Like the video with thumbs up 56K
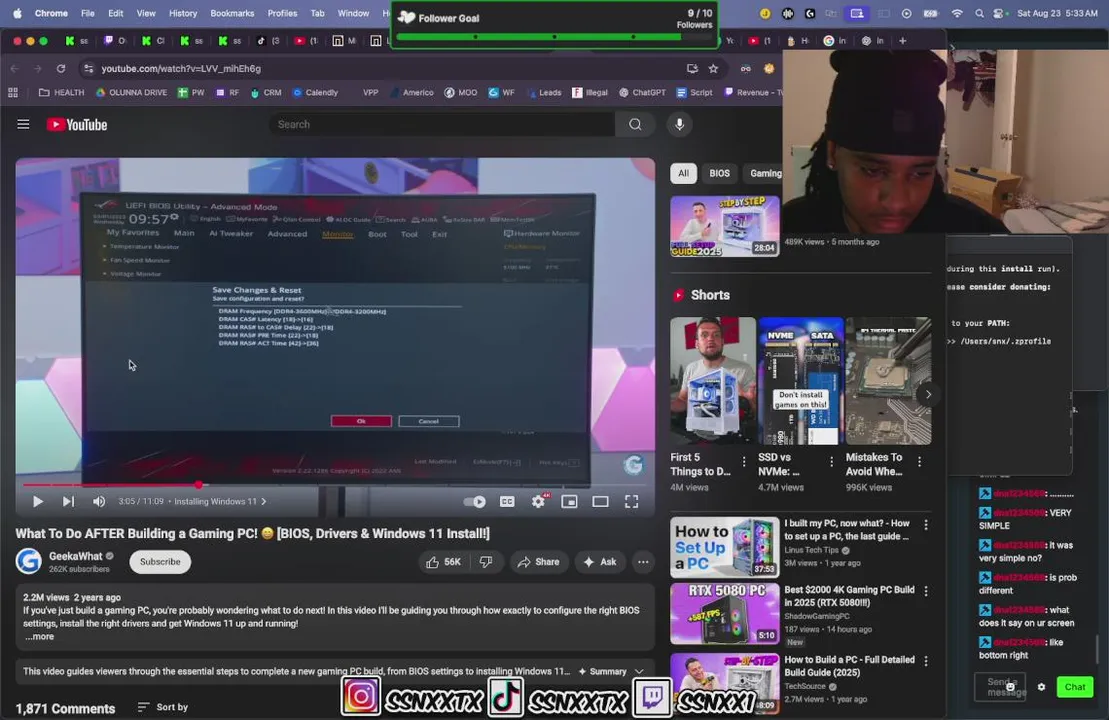1109x720 pixels. 443,562
